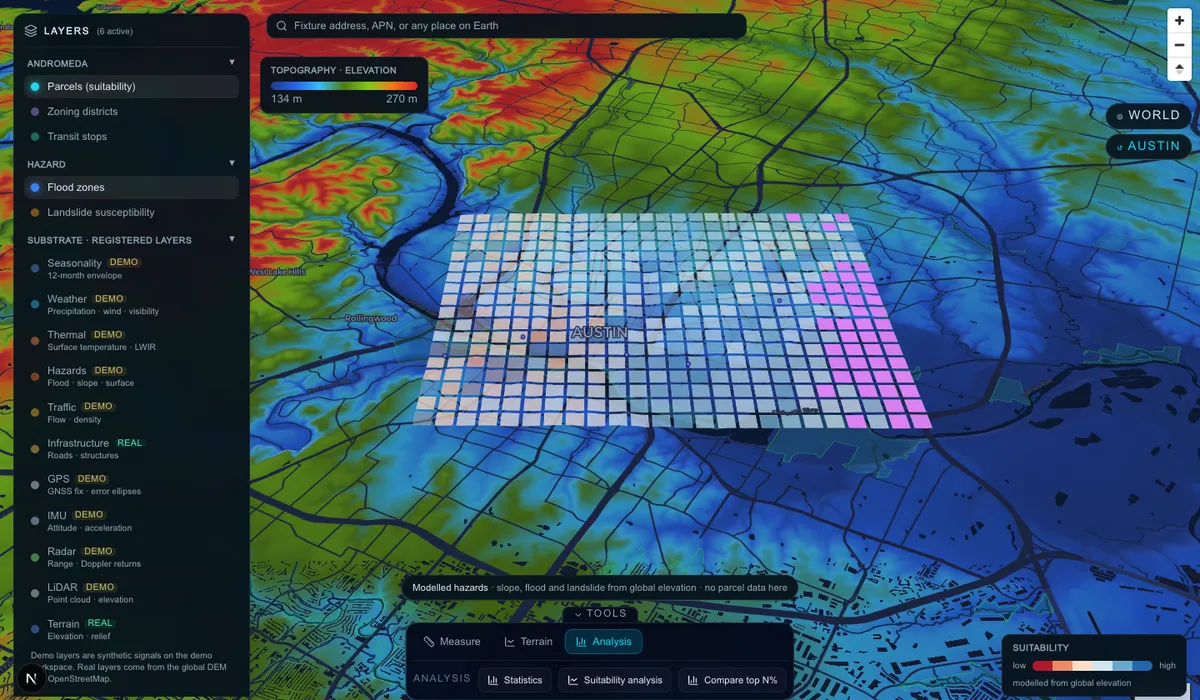The image size is (1200, 700).
Task: Click the Layers stack icon
Action: 31,31
